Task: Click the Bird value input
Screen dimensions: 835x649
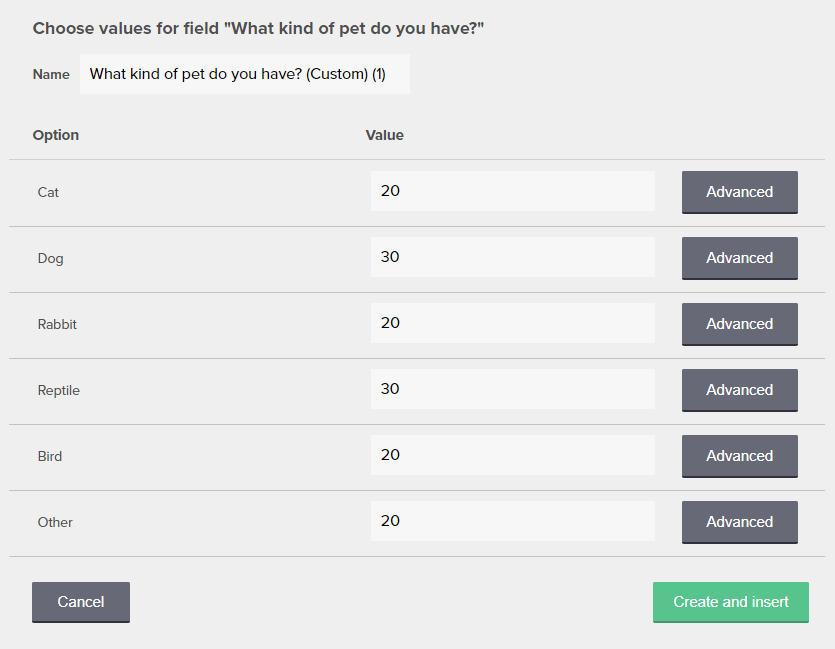Action: (x=512, y=455)
